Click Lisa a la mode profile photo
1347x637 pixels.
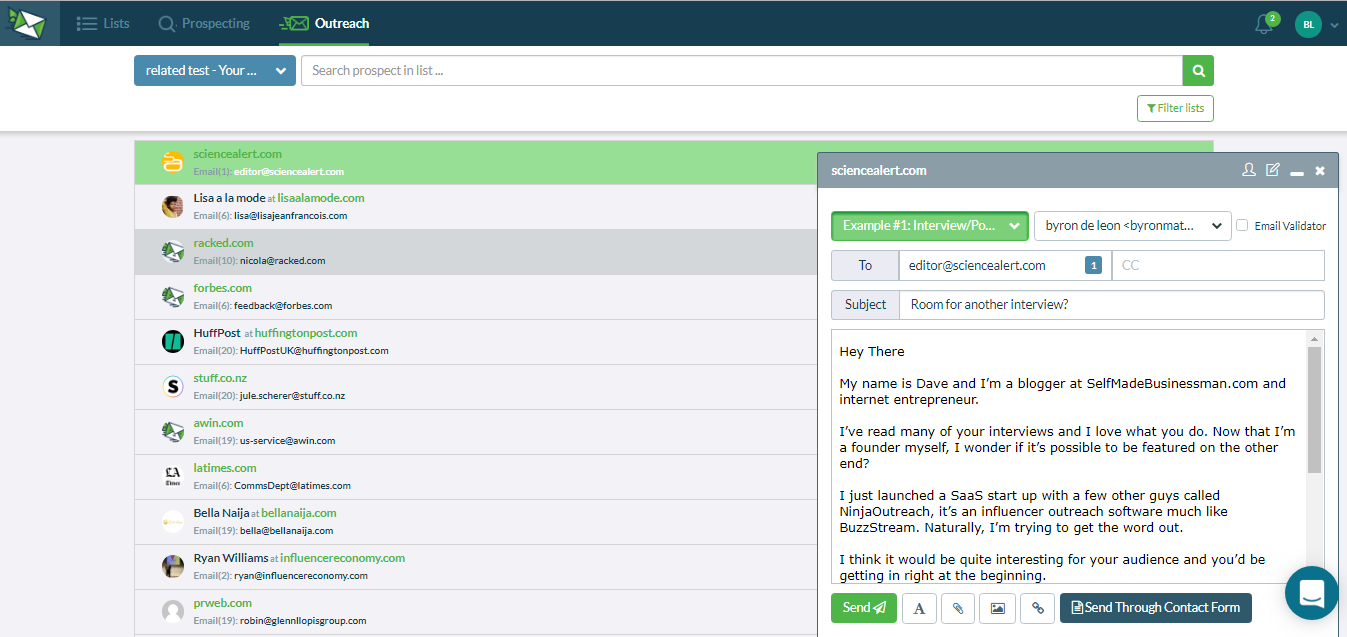(173, 206)
